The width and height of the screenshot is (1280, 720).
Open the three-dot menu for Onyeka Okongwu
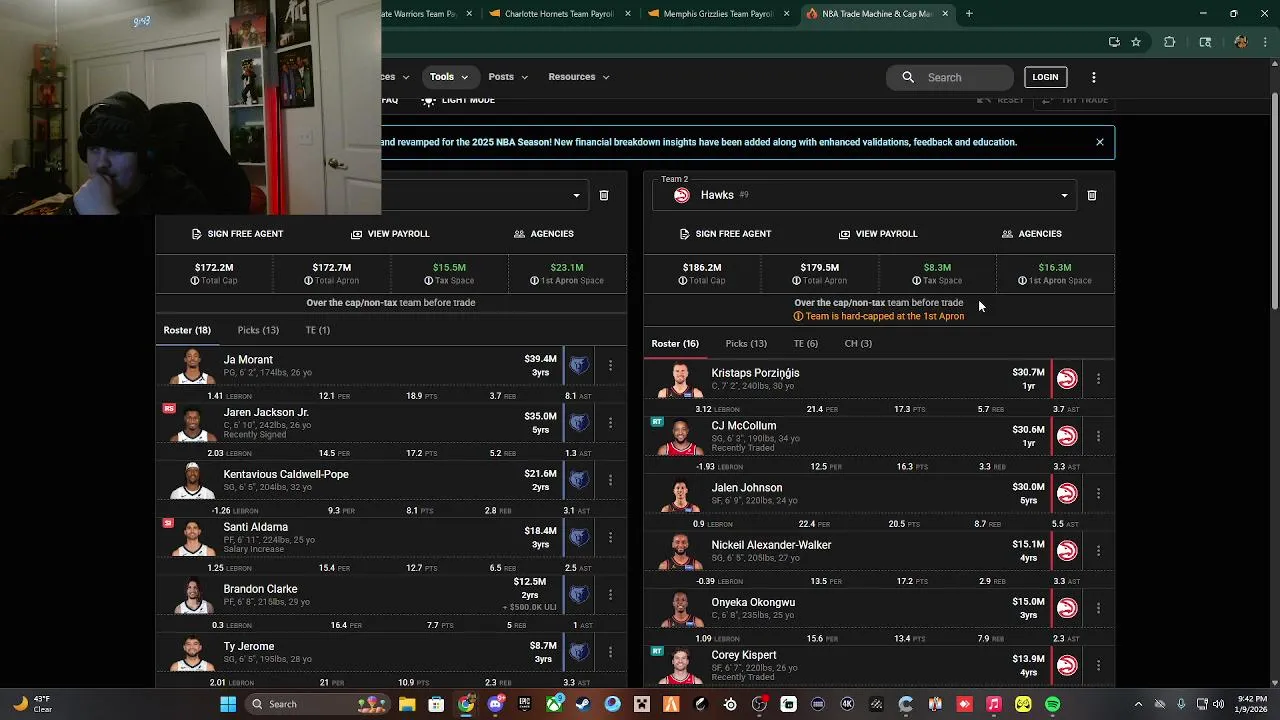click(1098, 608)
